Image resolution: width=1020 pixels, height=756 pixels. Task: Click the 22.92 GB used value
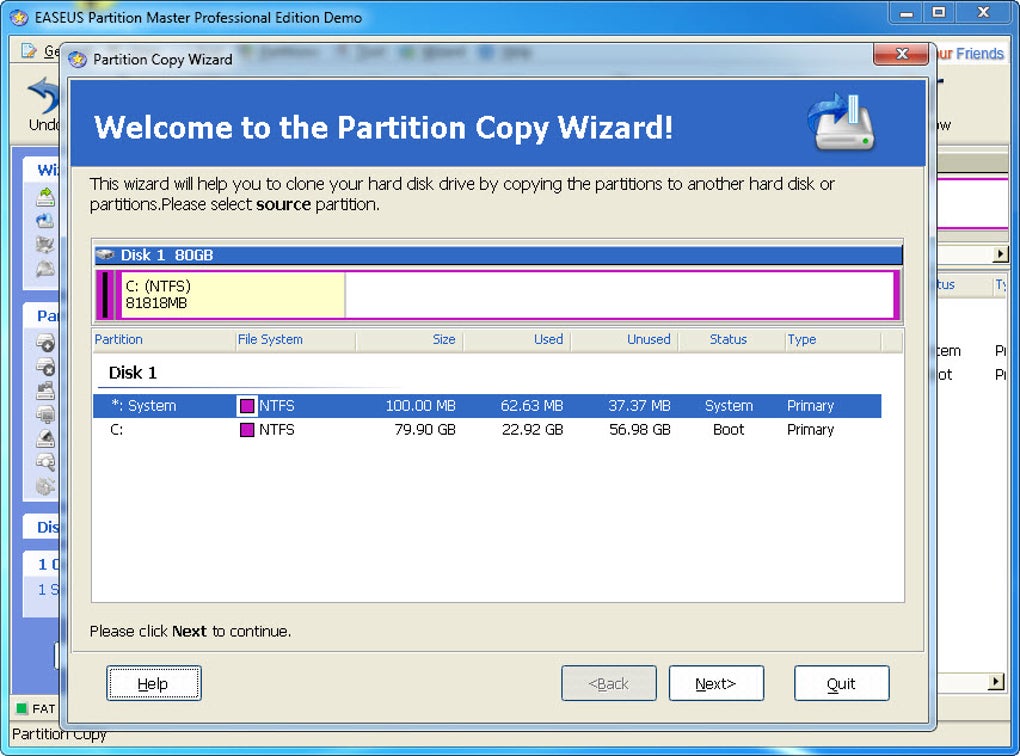[532, 430]
